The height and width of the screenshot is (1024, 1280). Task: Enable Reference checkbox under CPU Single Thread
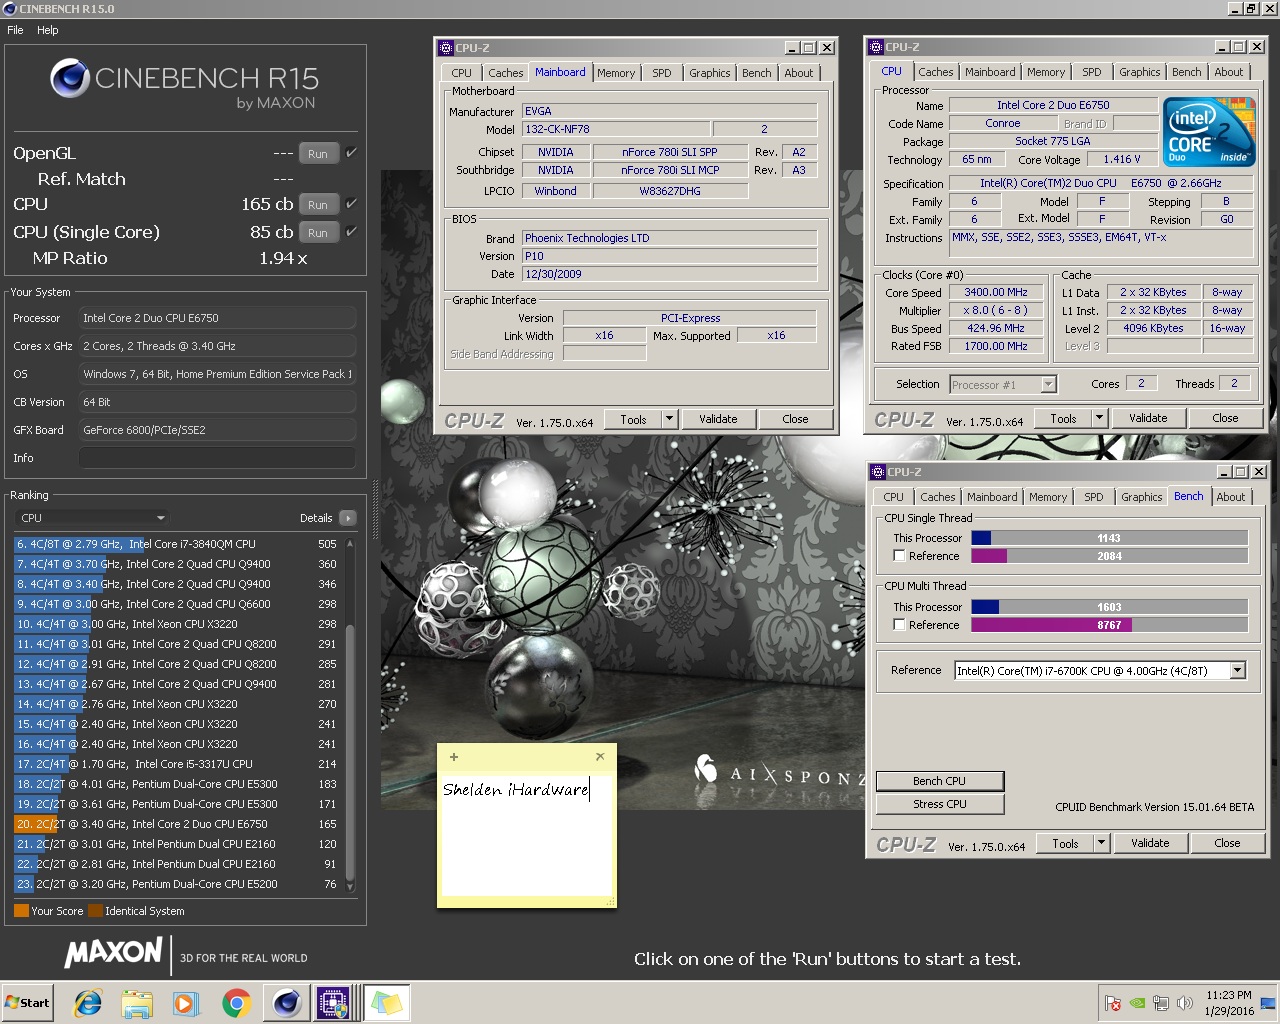(900, 556)
